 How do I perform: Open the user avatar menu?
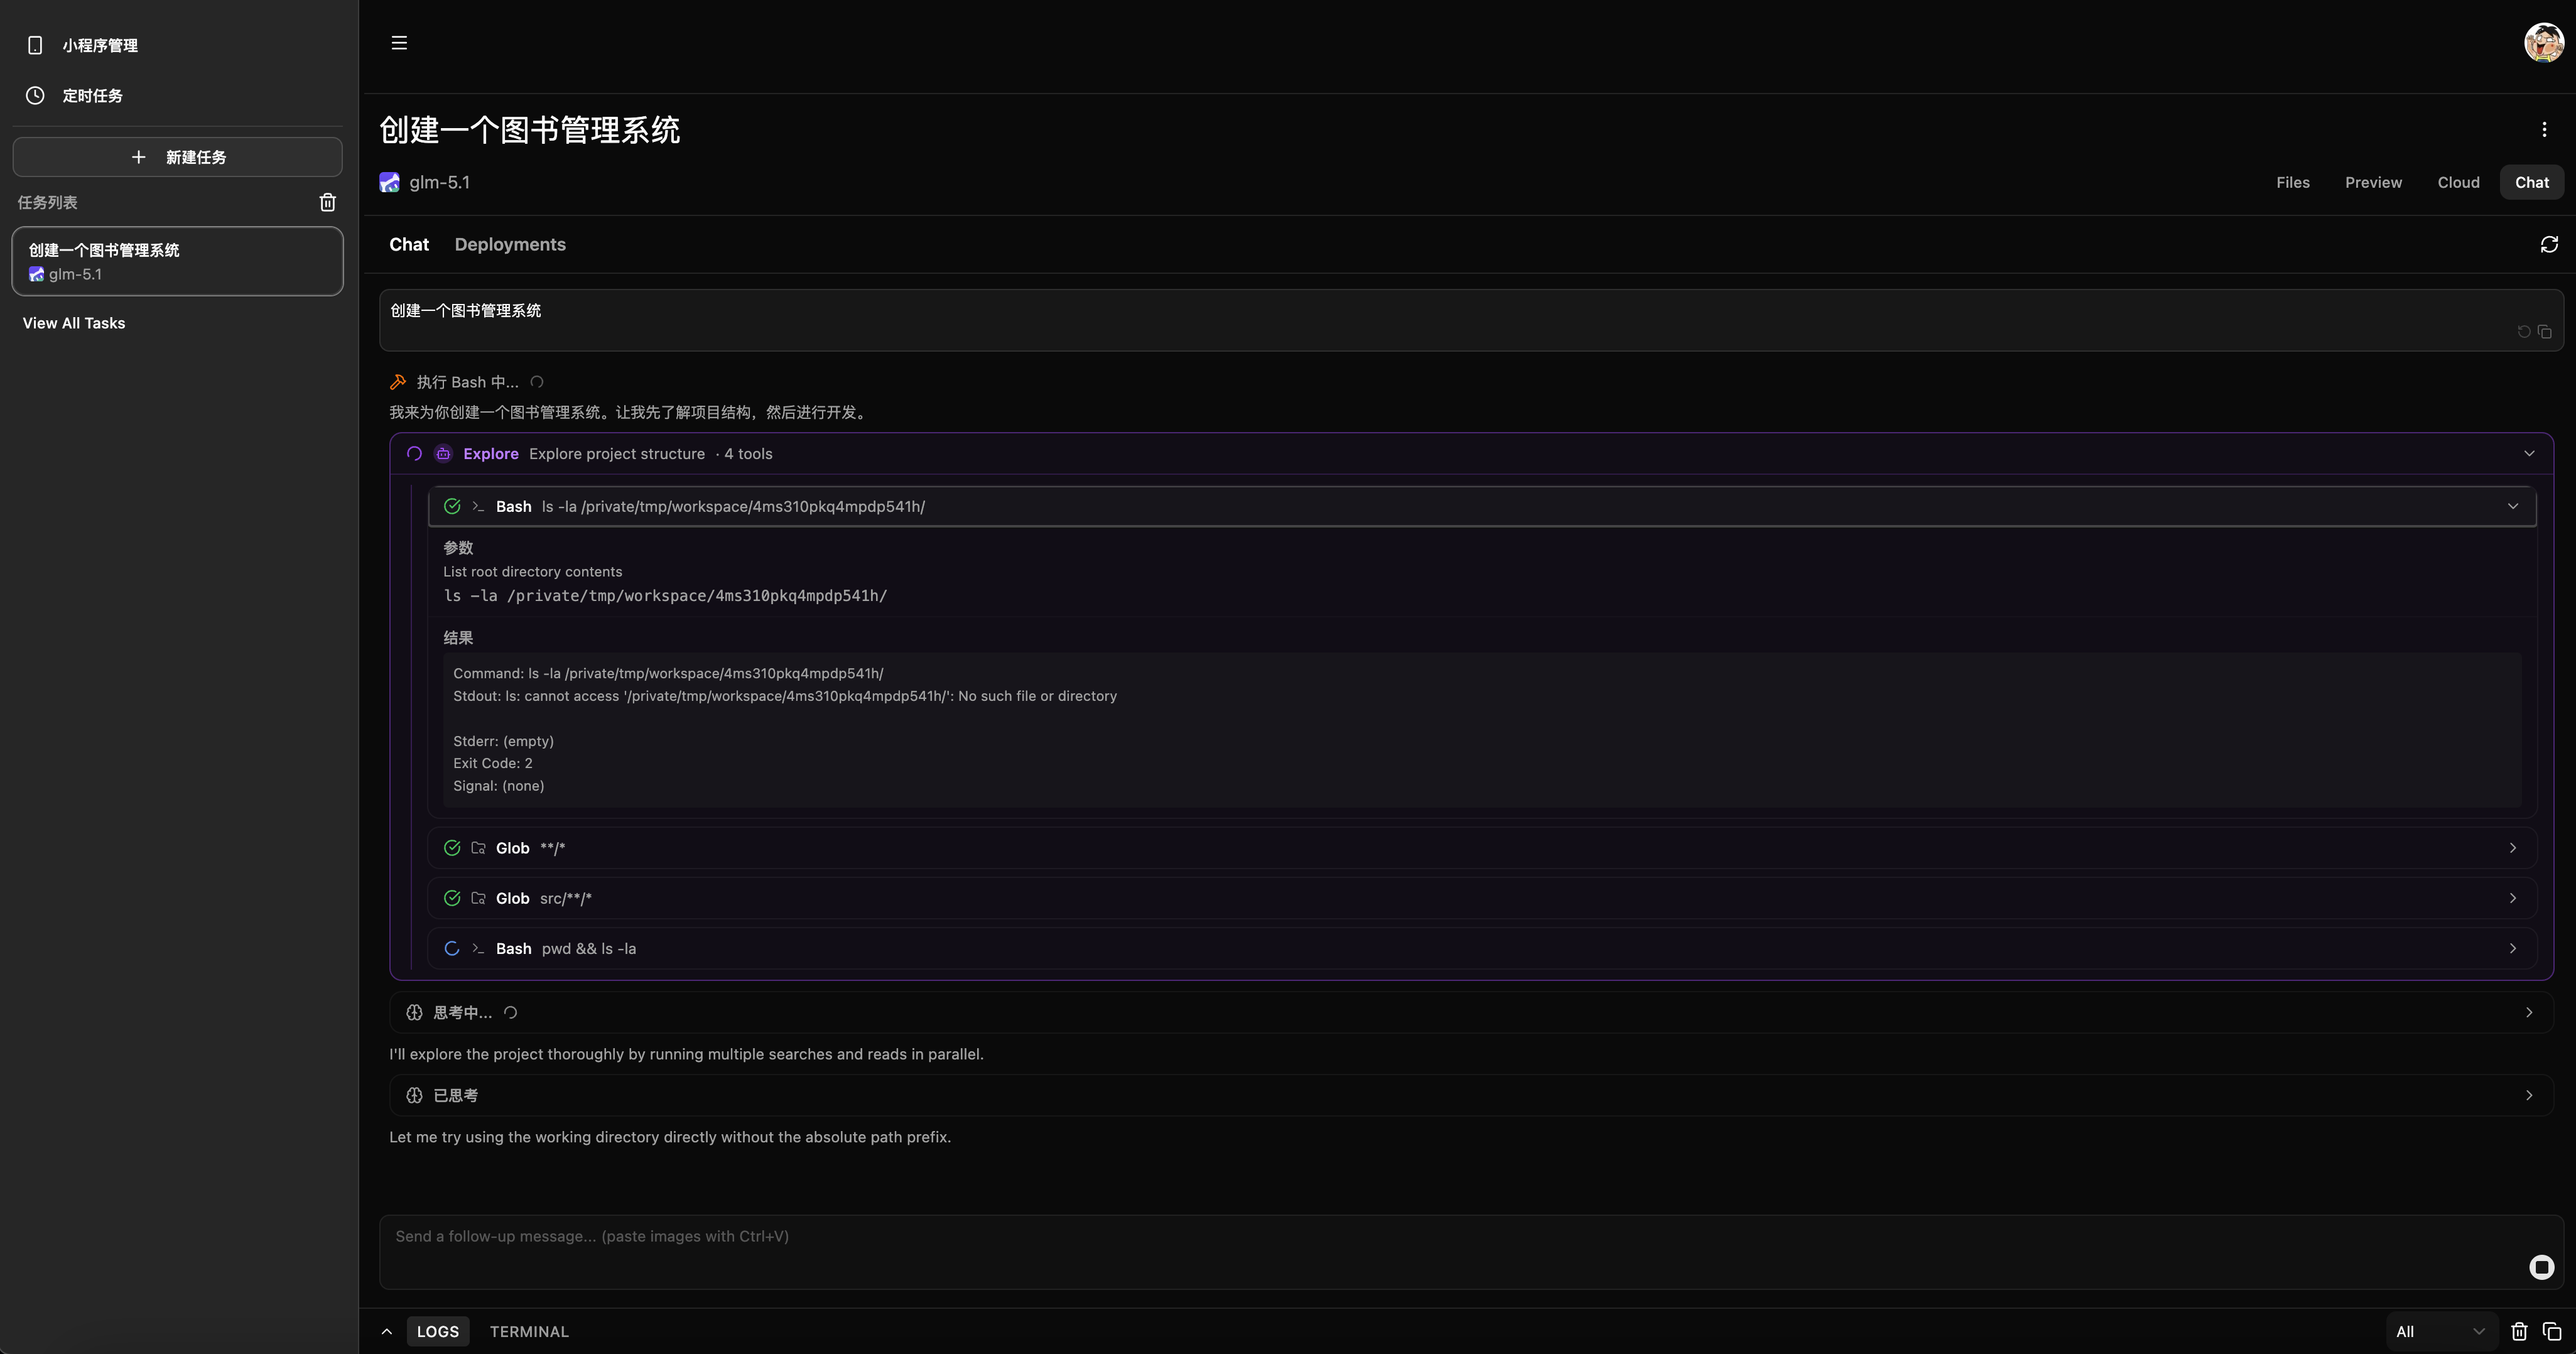[2543, 43]
